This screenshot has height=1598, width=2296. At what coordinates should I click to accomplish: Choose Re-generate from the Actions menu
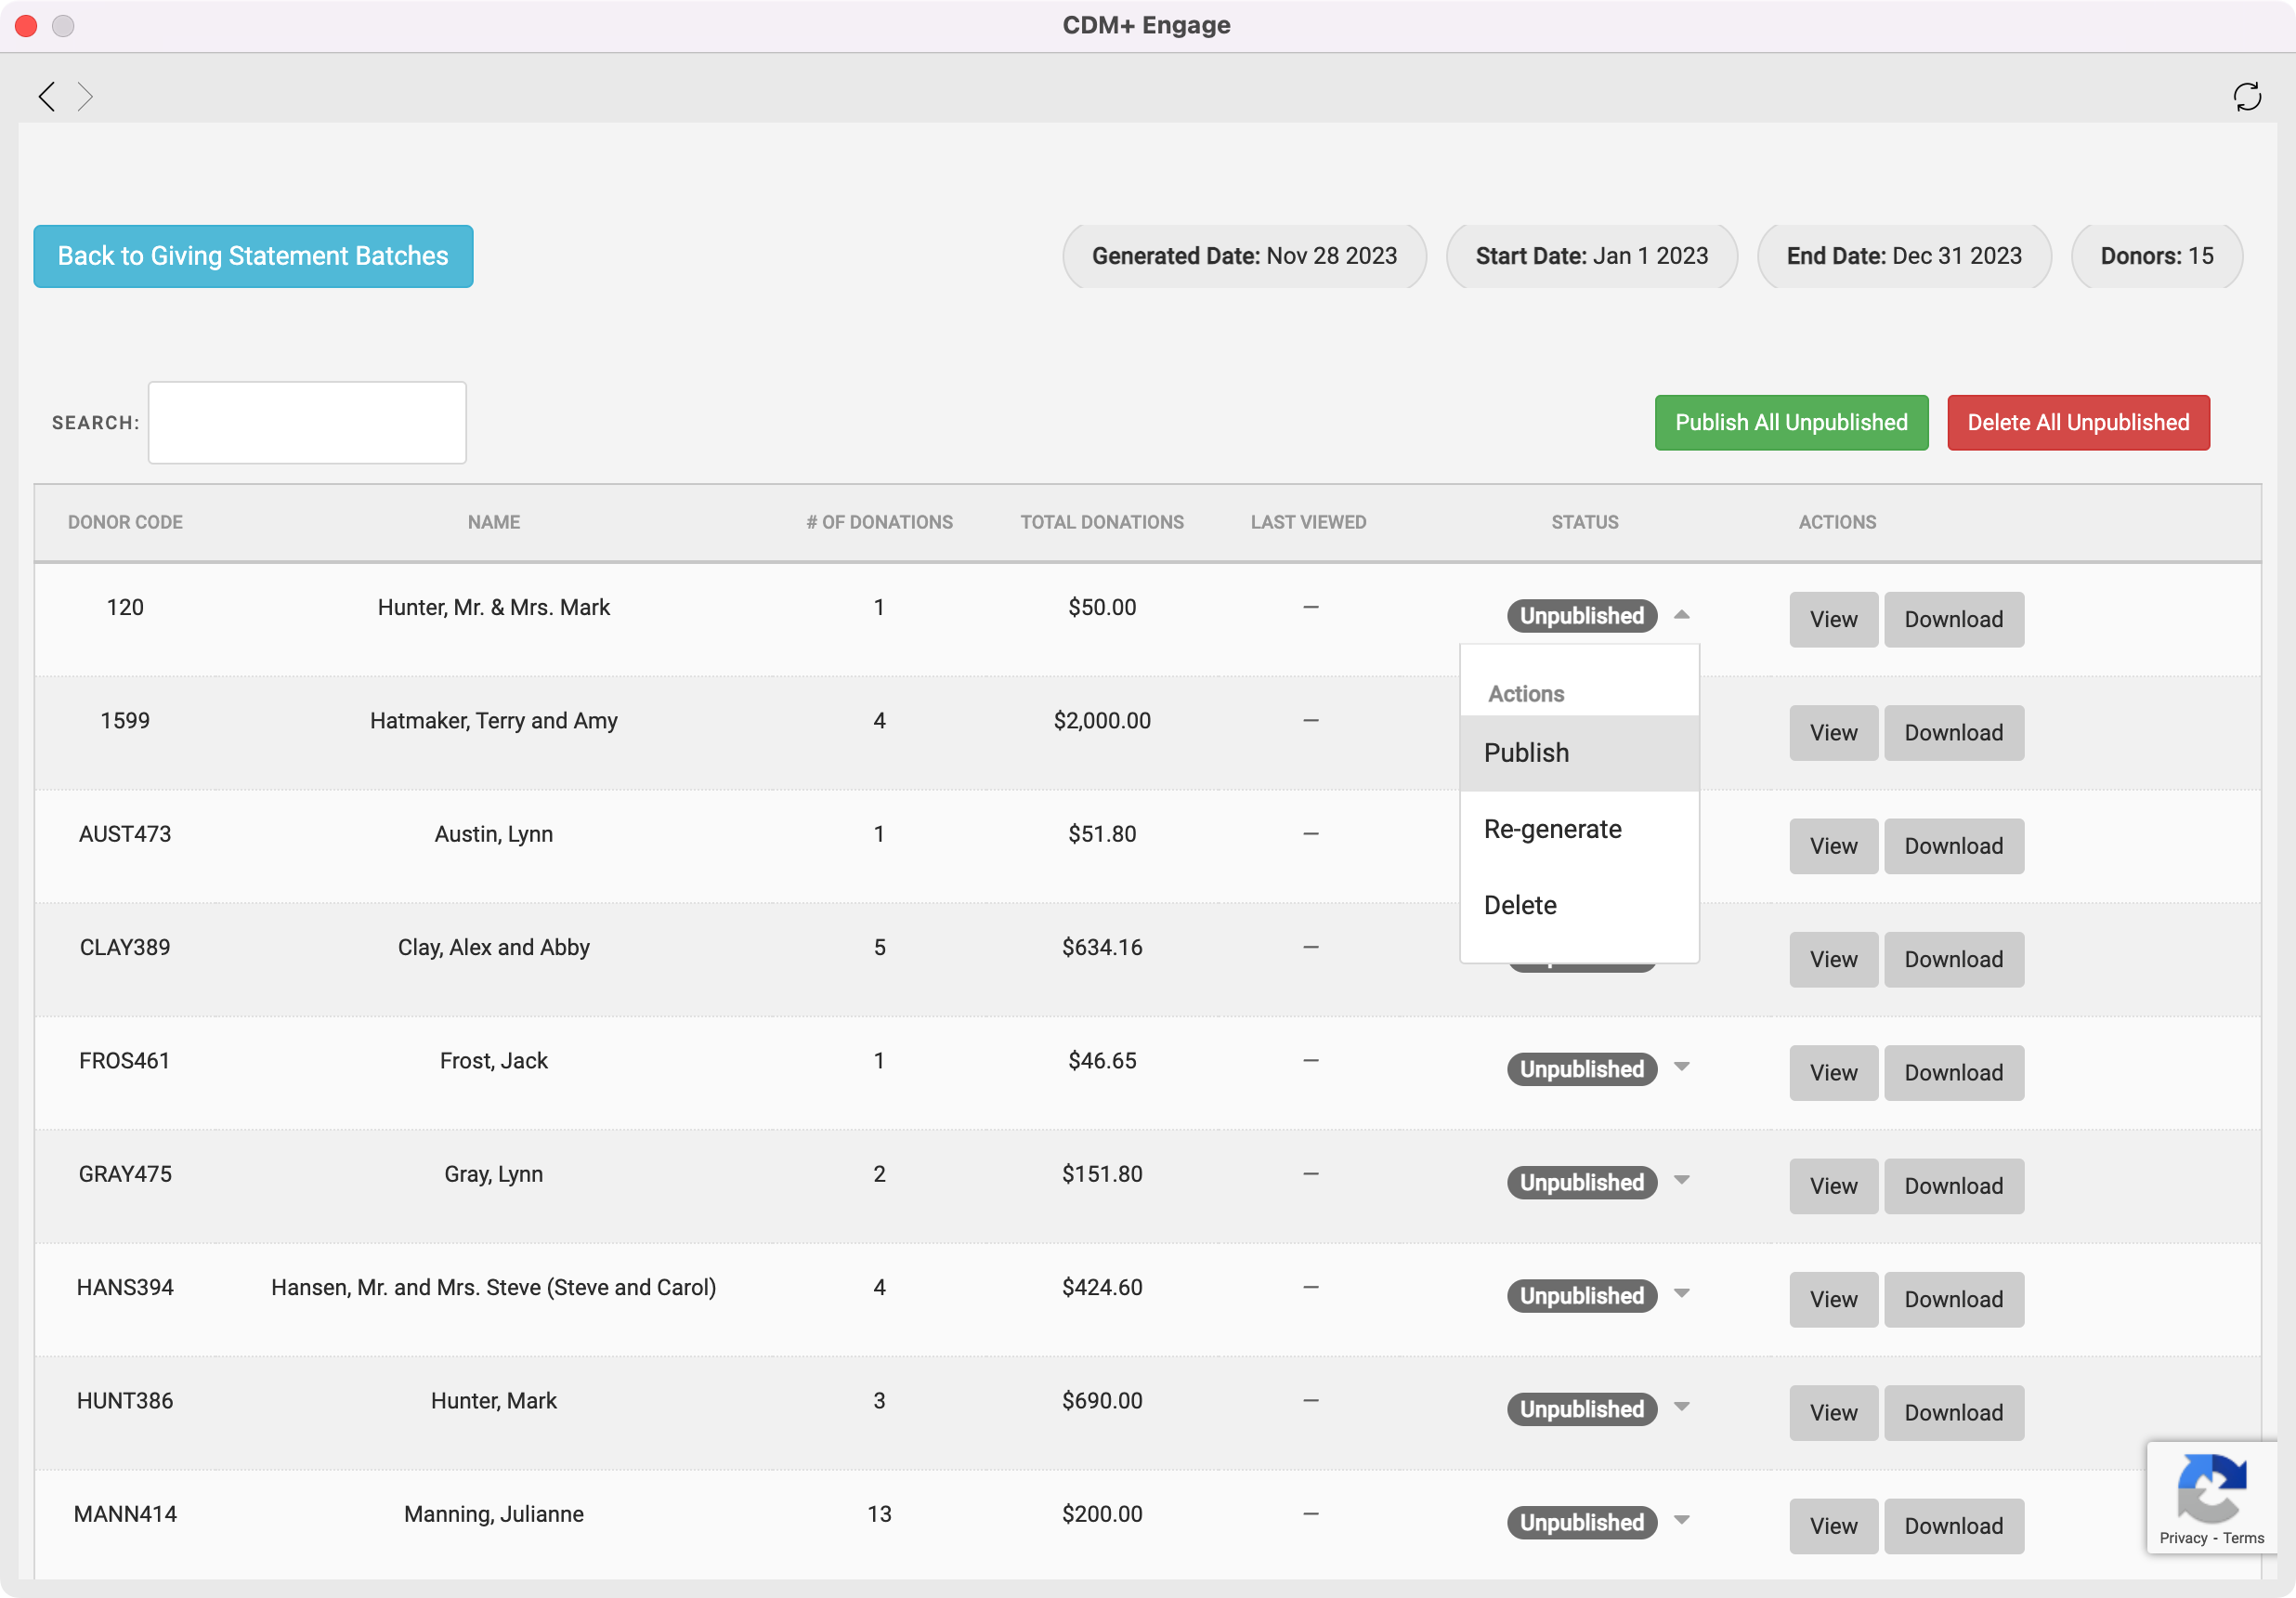click(1552, 829)
